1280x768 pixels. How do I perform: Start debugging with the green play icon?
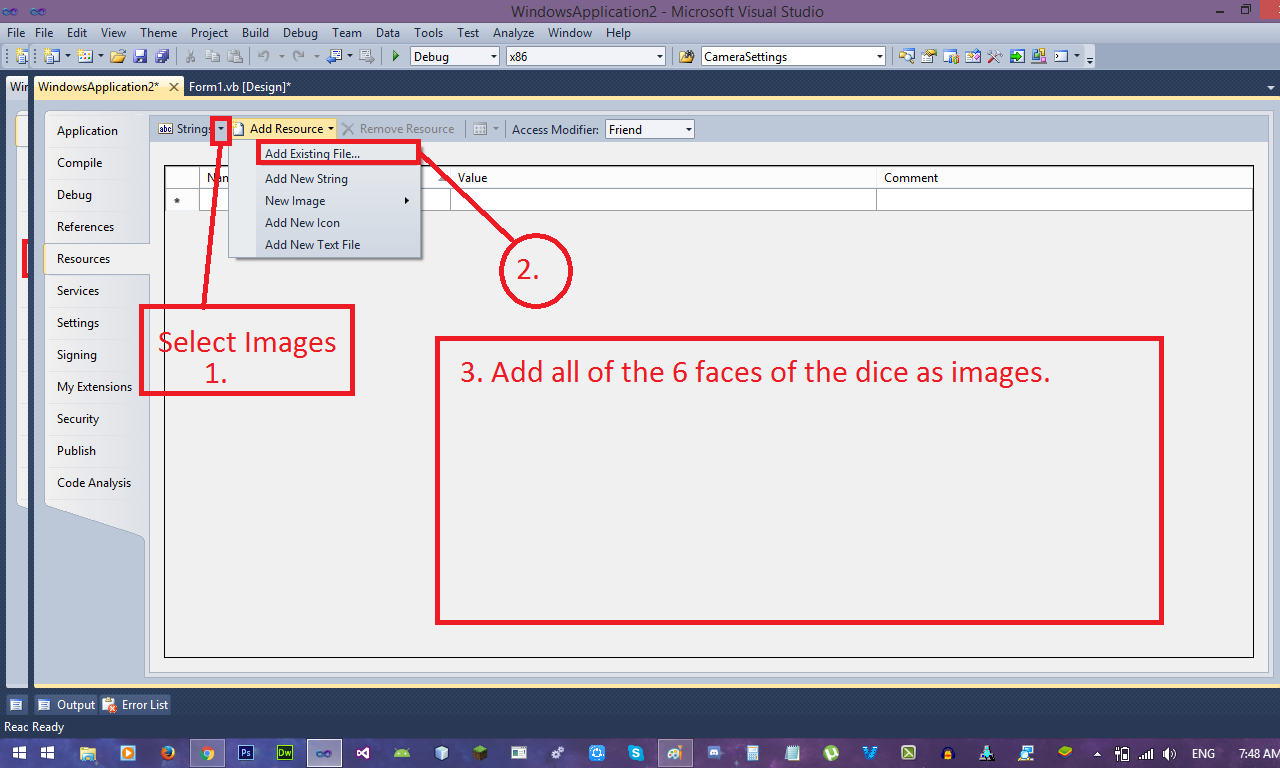(x=396, y=57)
